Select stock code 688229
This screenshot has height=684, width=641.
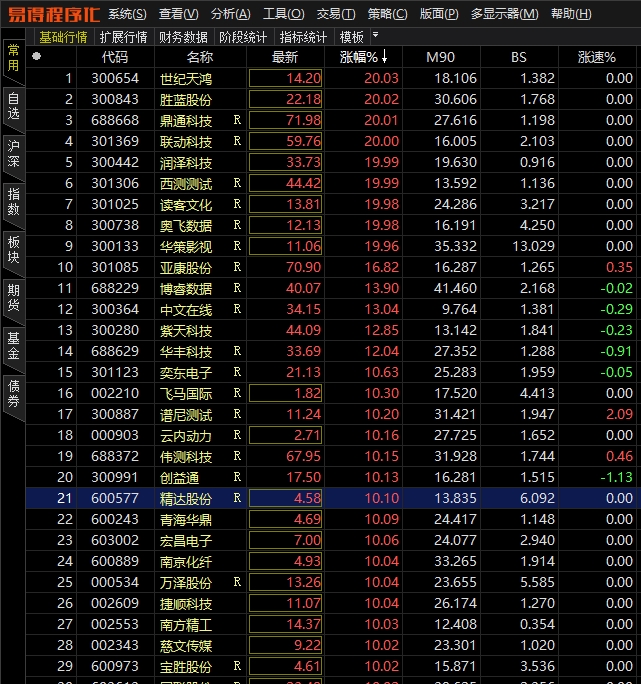115,288
